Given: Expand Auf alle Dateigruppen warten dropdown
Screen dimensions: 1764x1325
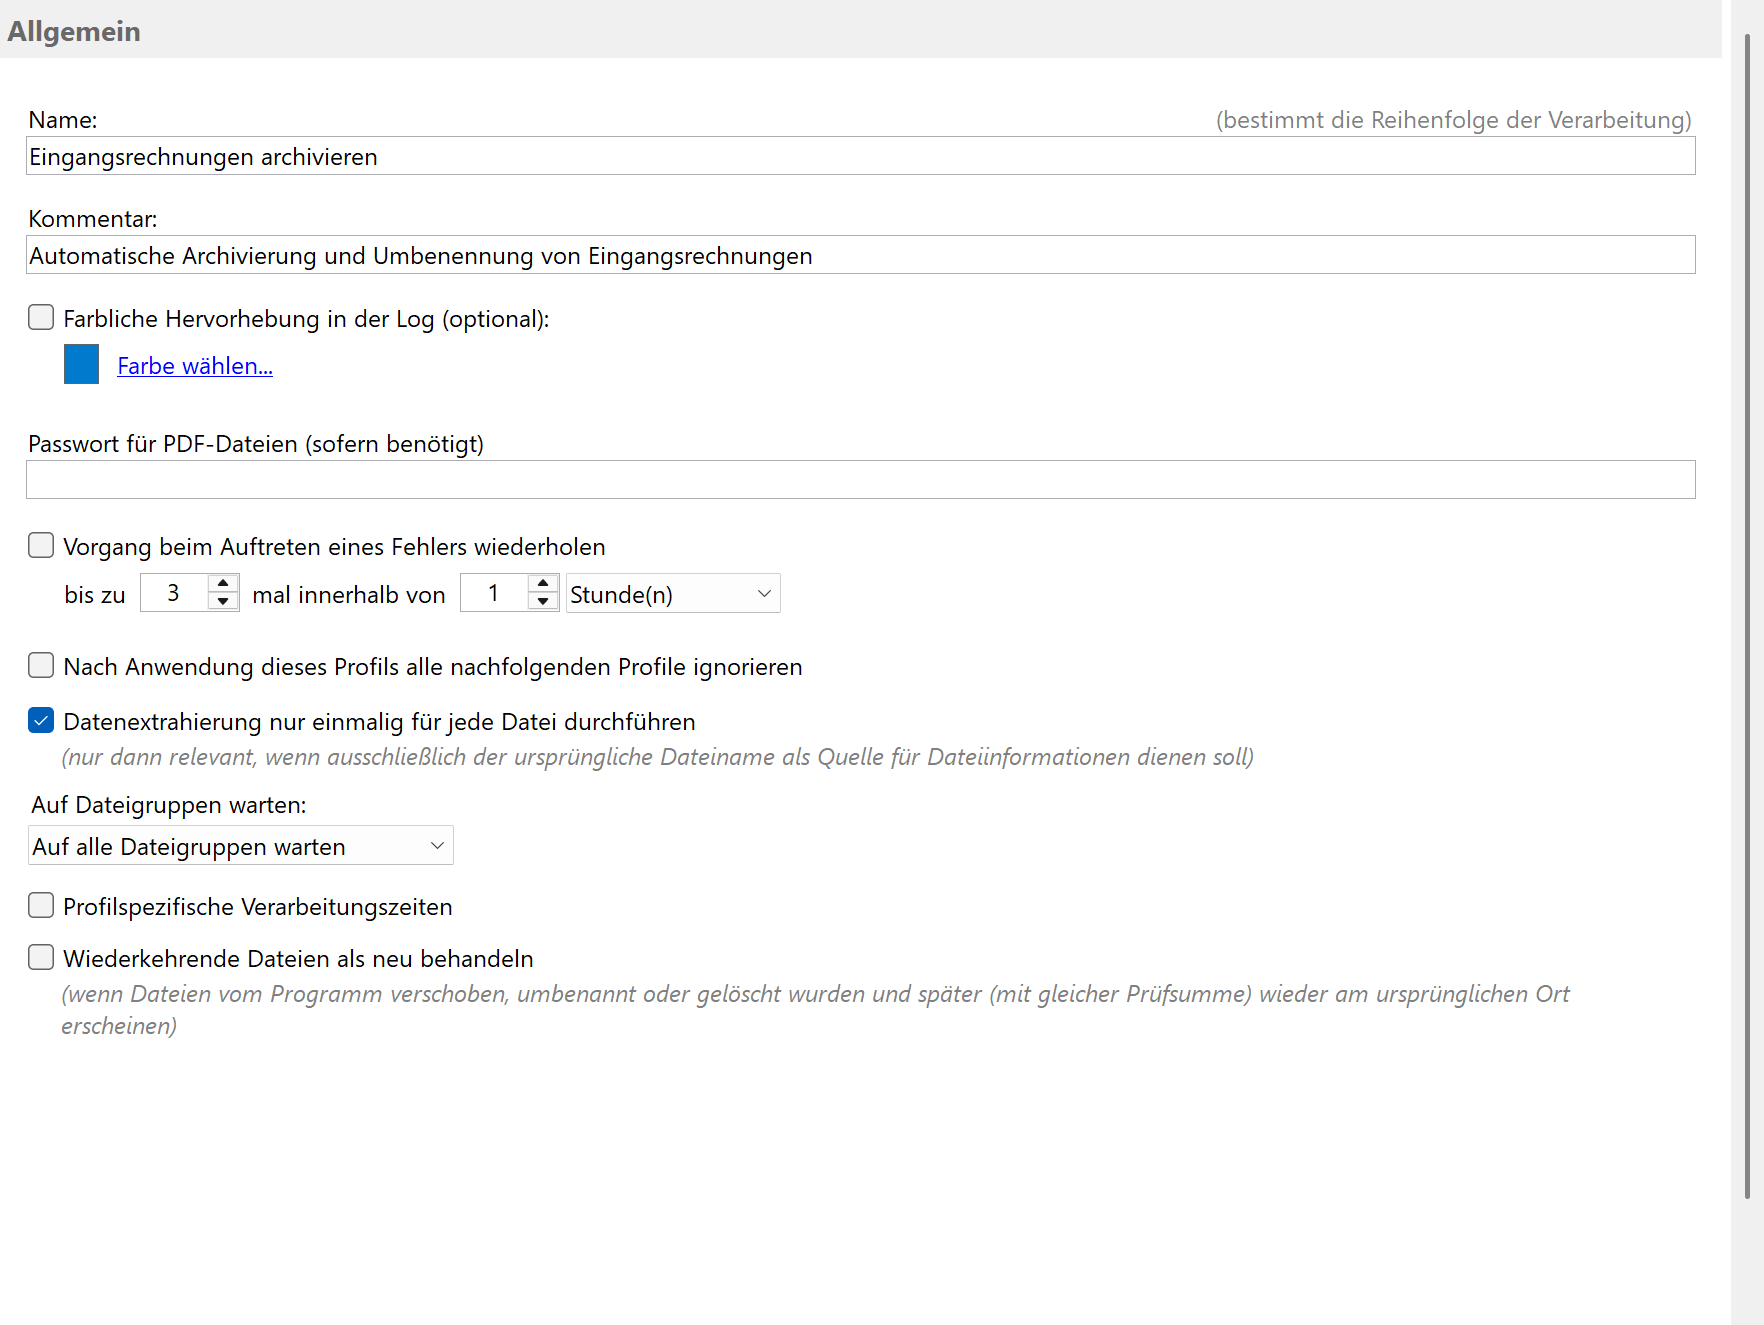Looking at the screenshot, I should tap(240, 846).
